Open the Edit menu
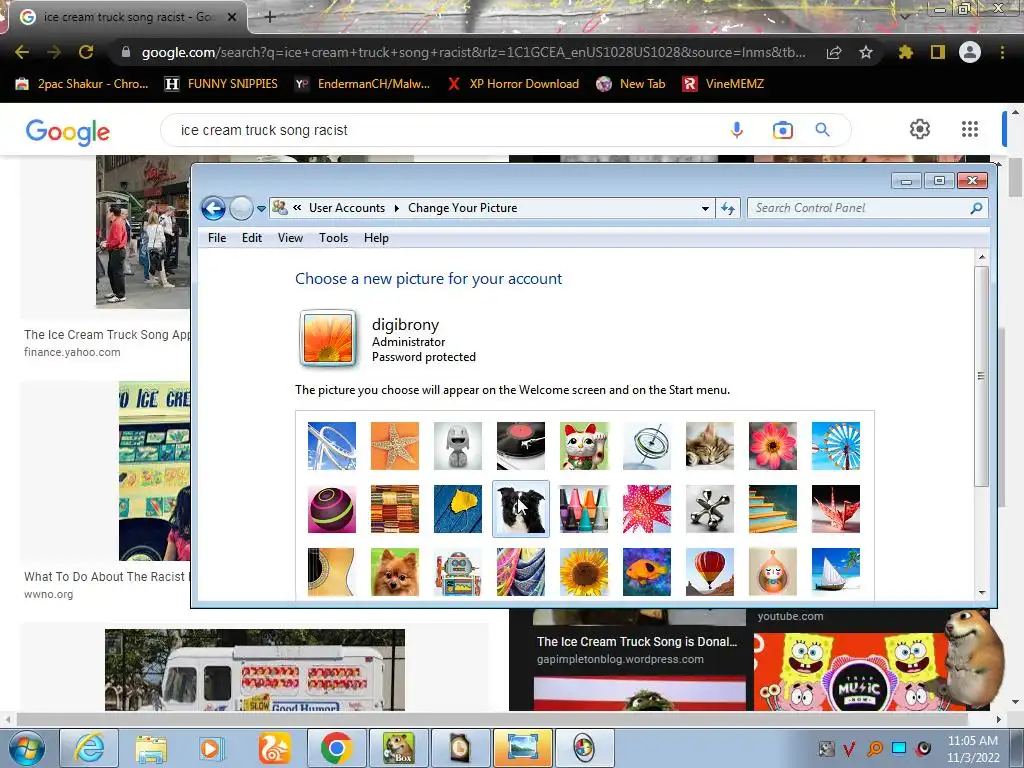The width and height of the screenshot is (1024, 768). pyautogui.click(x=251, y=238)
